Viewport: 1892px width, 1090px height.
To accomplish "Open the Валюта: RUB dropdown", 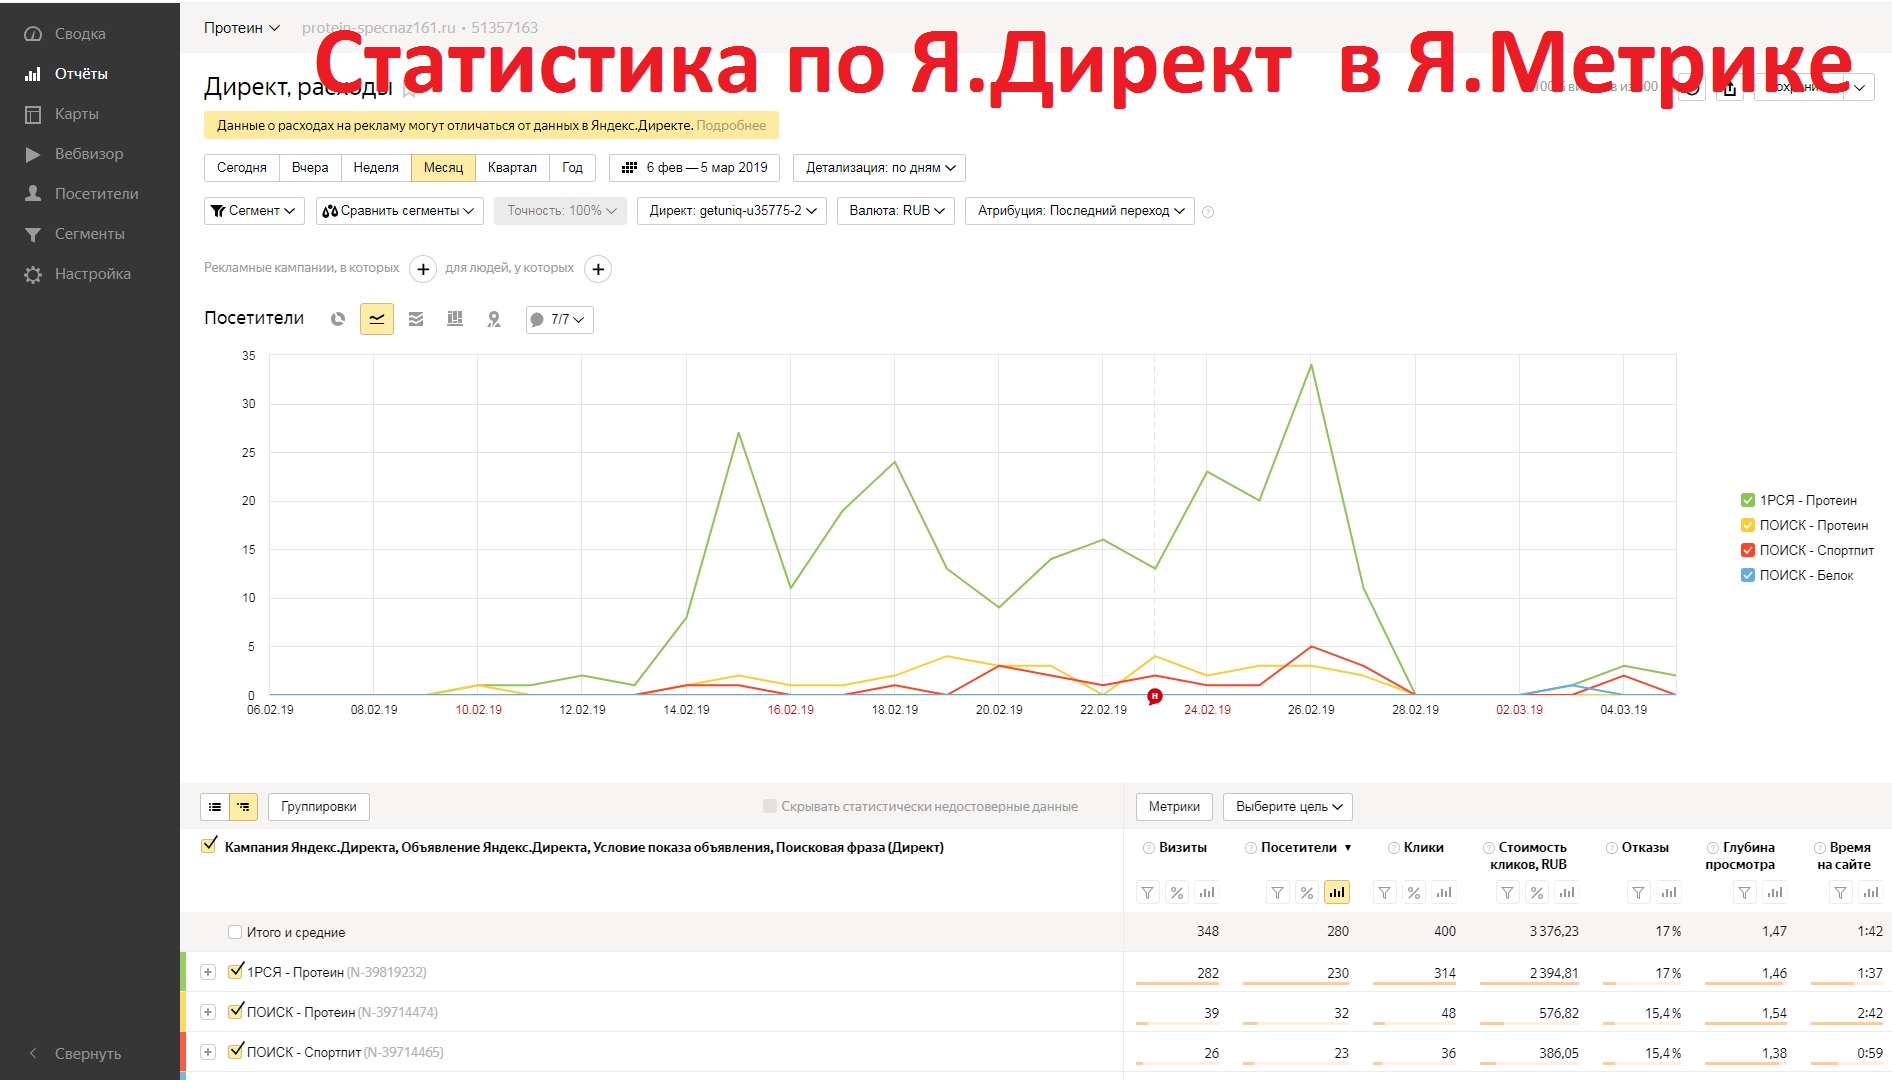I will point(895,211).
